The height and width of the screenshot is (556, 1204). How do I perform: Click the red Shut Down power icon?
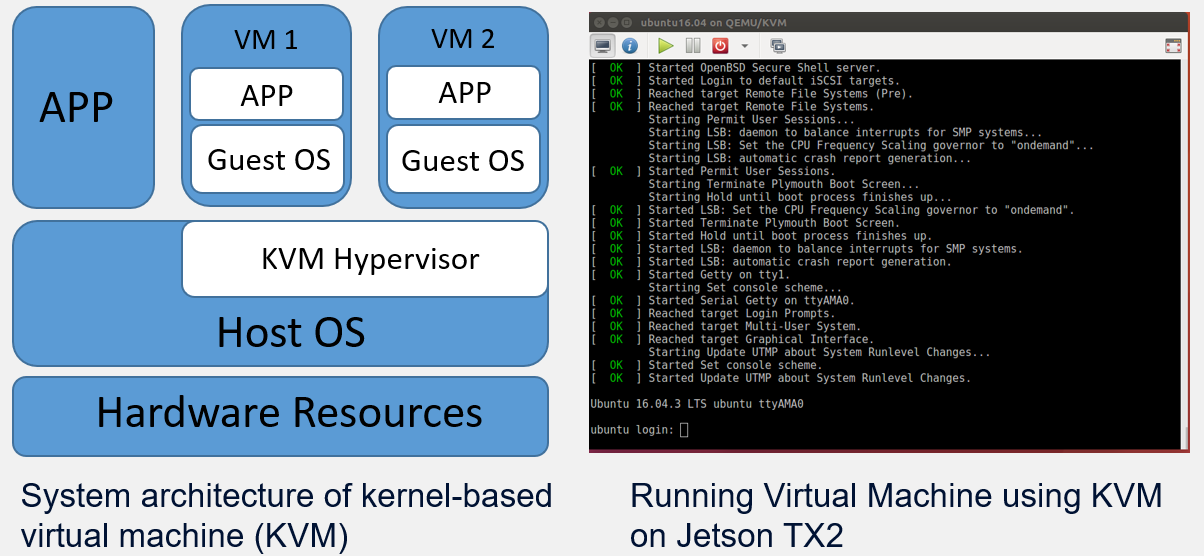coord(720,46)
